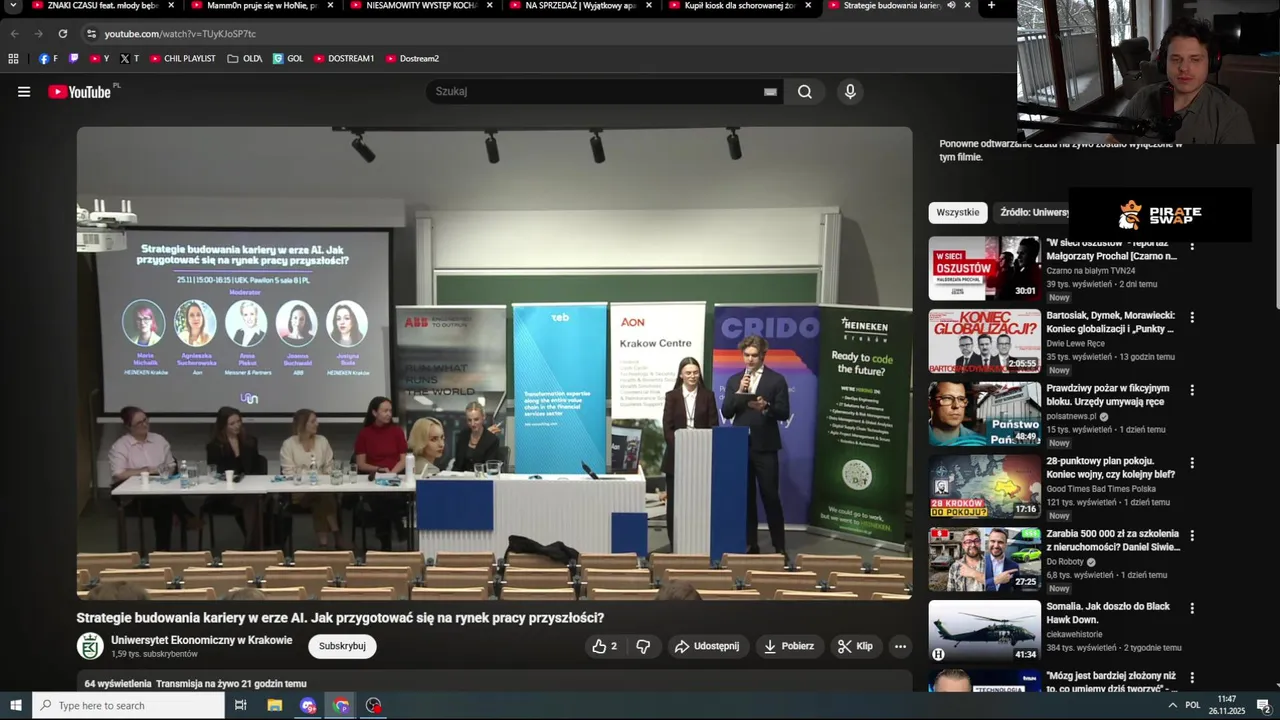Open 'Prawdziwy pożar w fikcyjnym bloku' thumbnail
Viewport: 1280px width, 720px height.
[x=985, y=414]
